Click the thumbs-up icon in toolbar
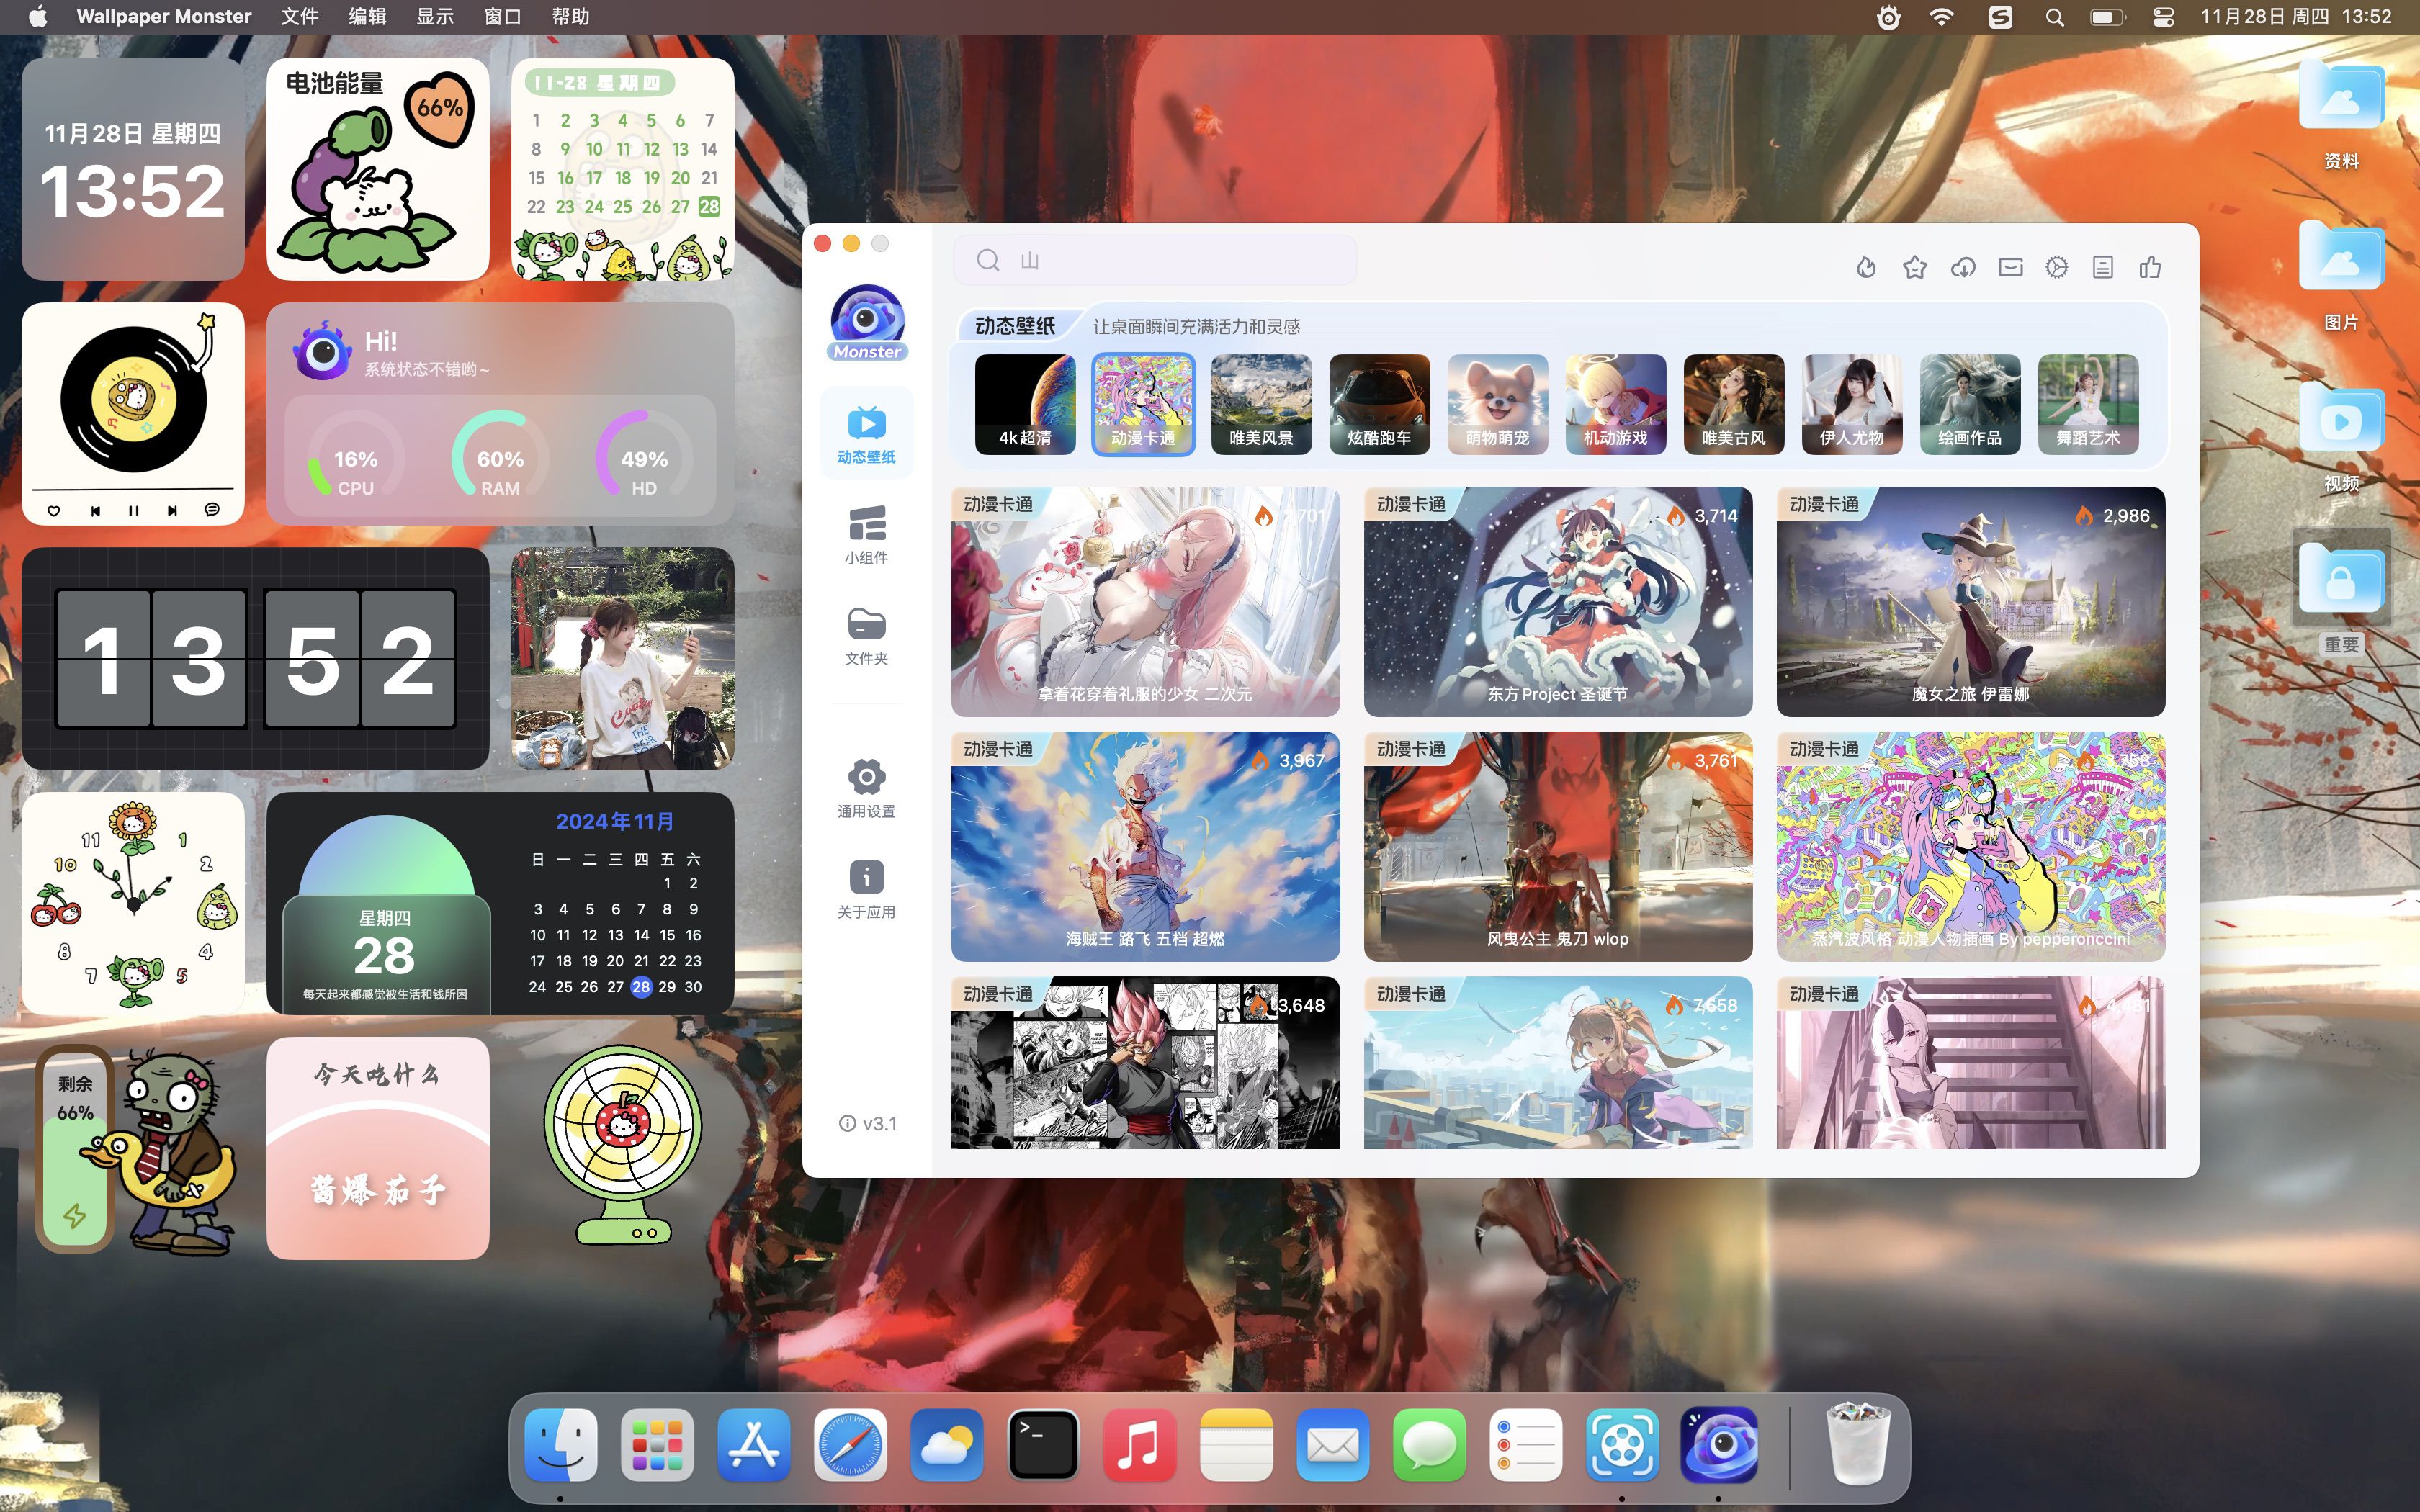 click(x=2150, y=267)
